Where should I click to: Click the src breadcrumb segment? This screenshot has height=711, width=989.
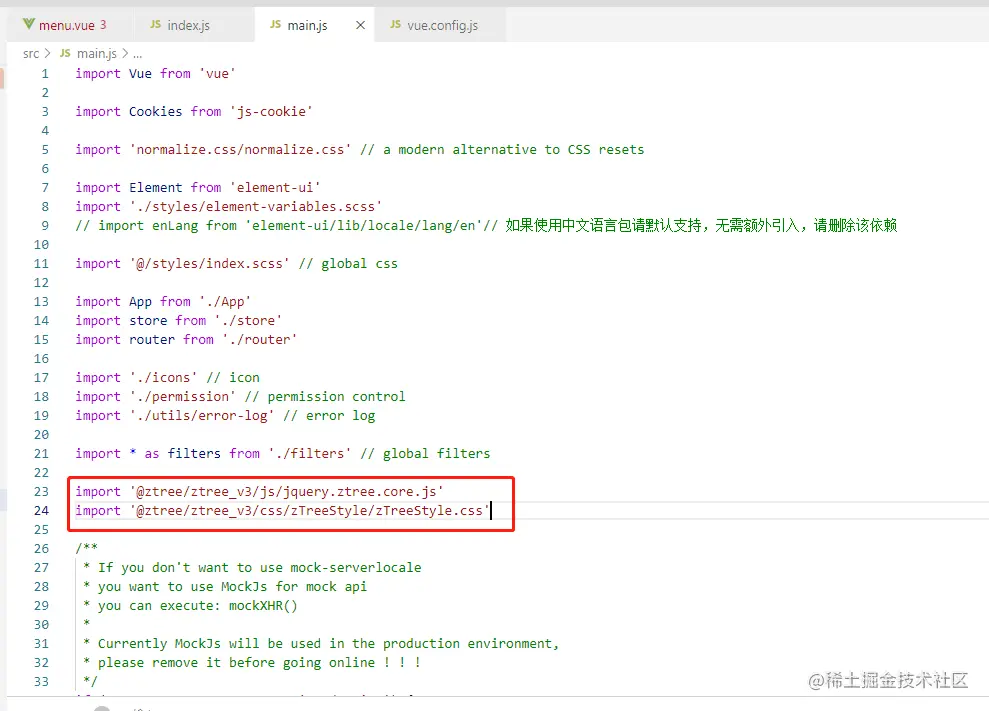click(x=31, y=54)
